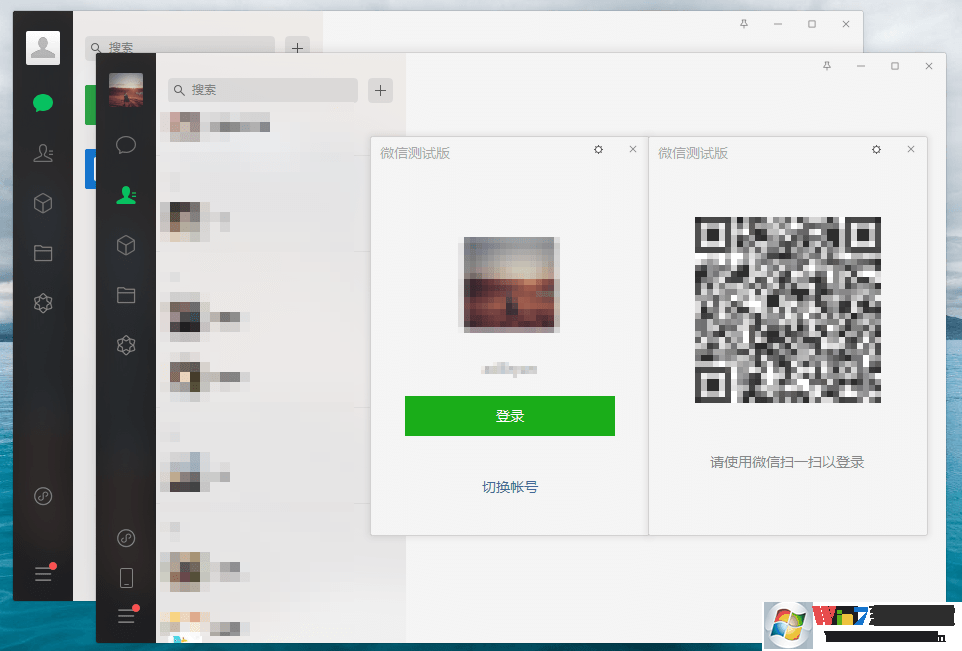The width and height of the screenshot is (962, 651).
Task: Click the green 登录 button
Action: point(510,416)
